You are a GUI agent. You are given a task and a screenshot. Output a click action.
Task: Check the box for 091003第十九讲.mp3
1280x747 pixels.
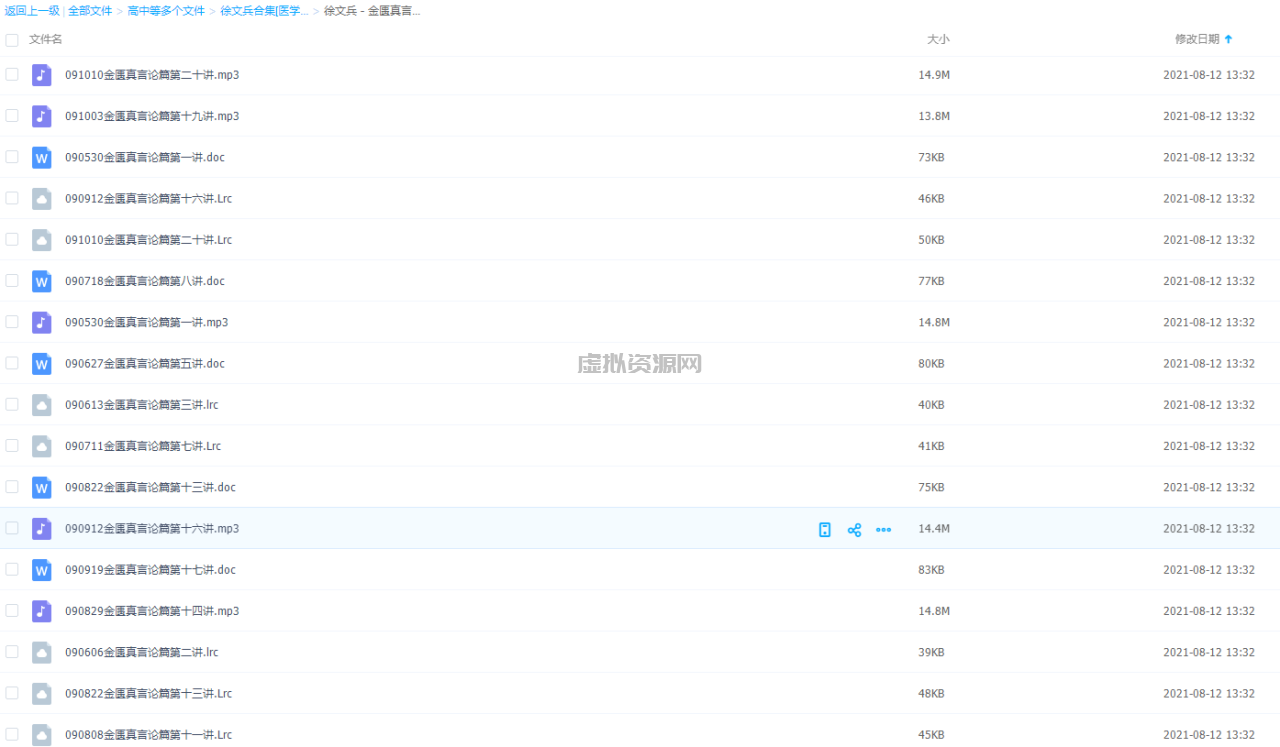click(x=12, y=115)
